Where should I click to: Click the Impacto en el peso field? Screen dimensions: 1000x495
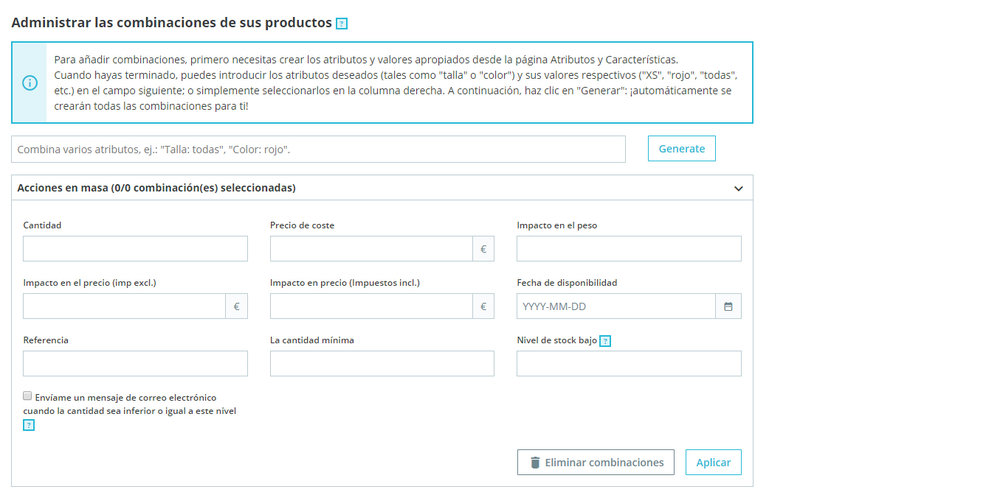pos(629,249)
